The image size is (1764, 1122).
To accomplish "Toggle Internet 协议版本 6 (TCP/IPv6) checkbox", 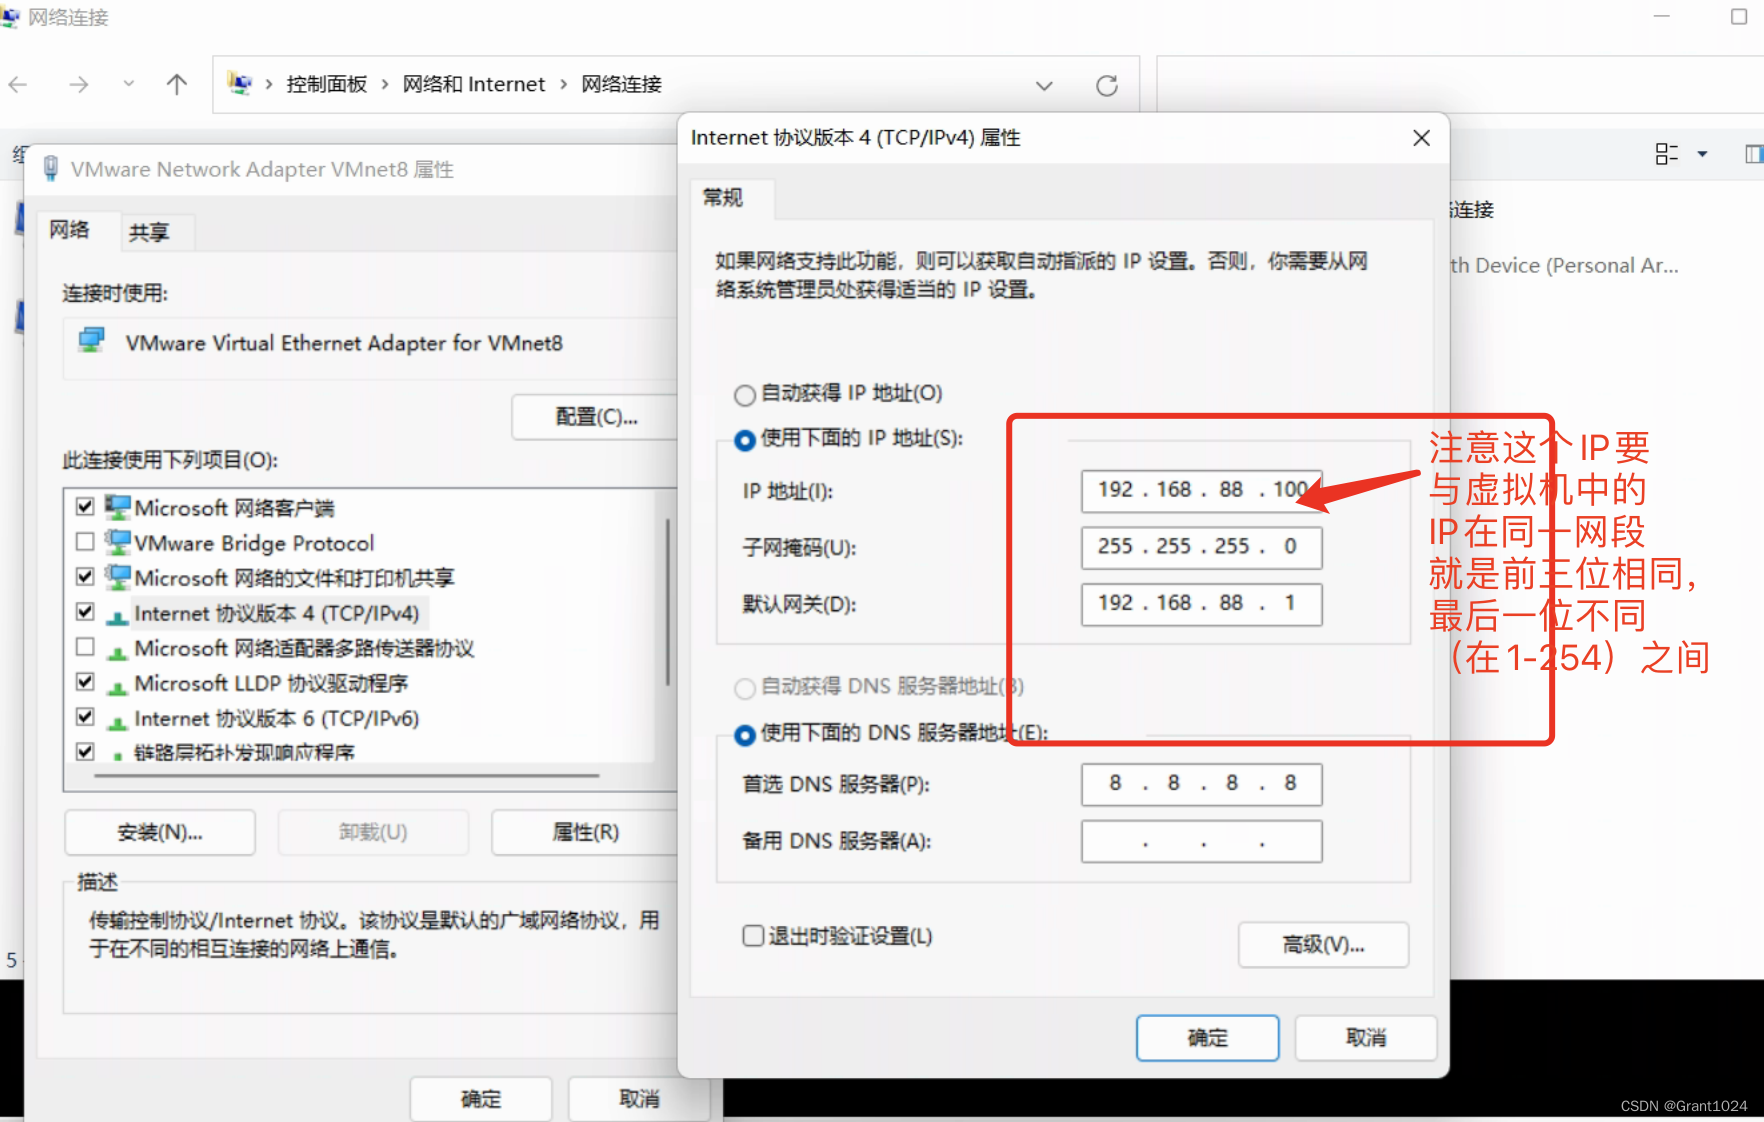I will [85, 716].
